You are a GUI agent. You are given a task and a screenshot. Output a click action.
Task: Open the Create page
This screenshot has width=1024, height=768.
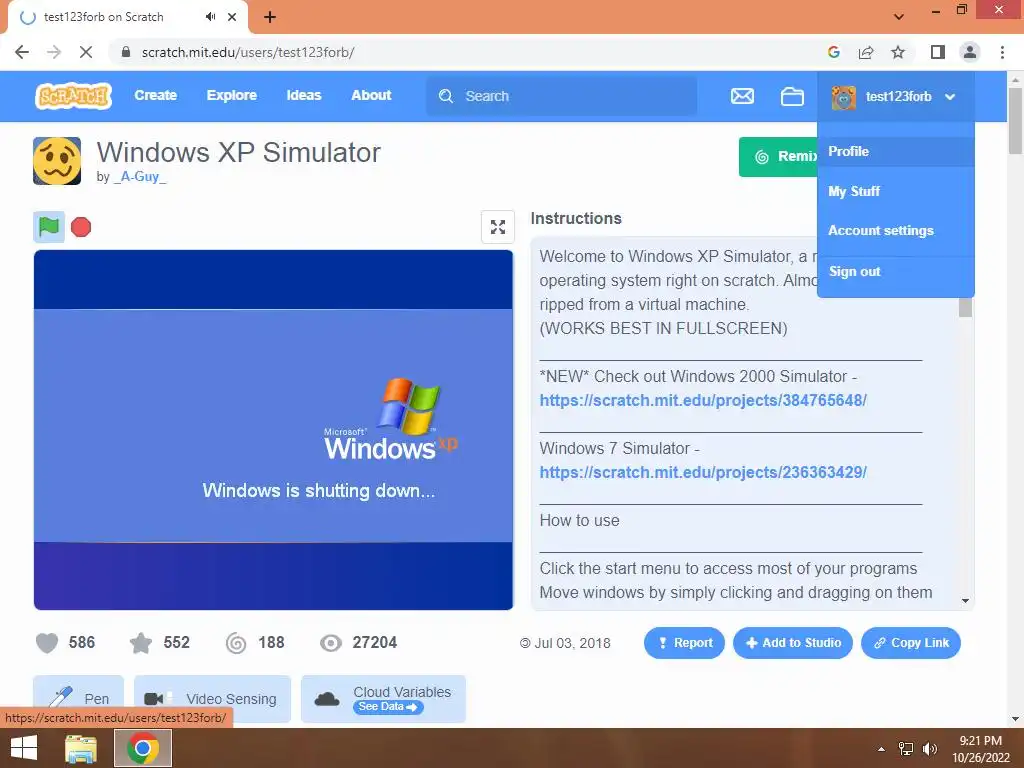click(155, 95)
